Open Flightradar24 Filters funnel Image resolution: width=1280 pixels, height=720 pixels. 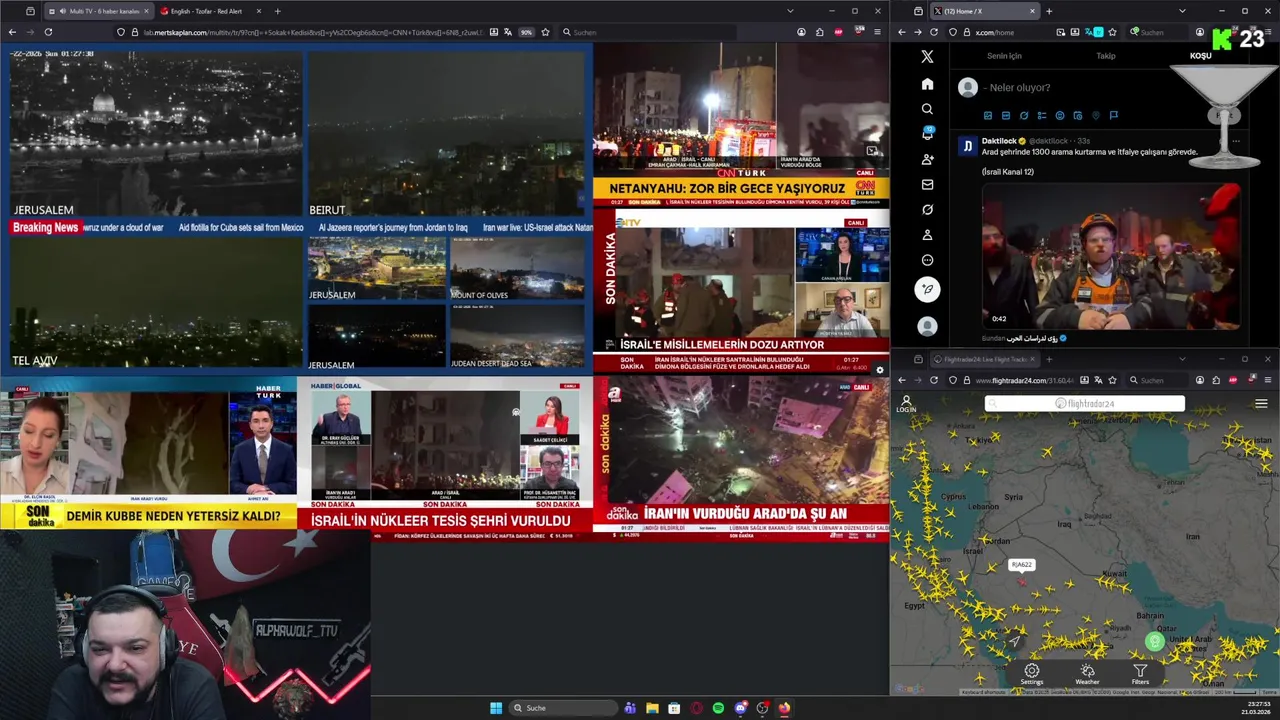1140,674
